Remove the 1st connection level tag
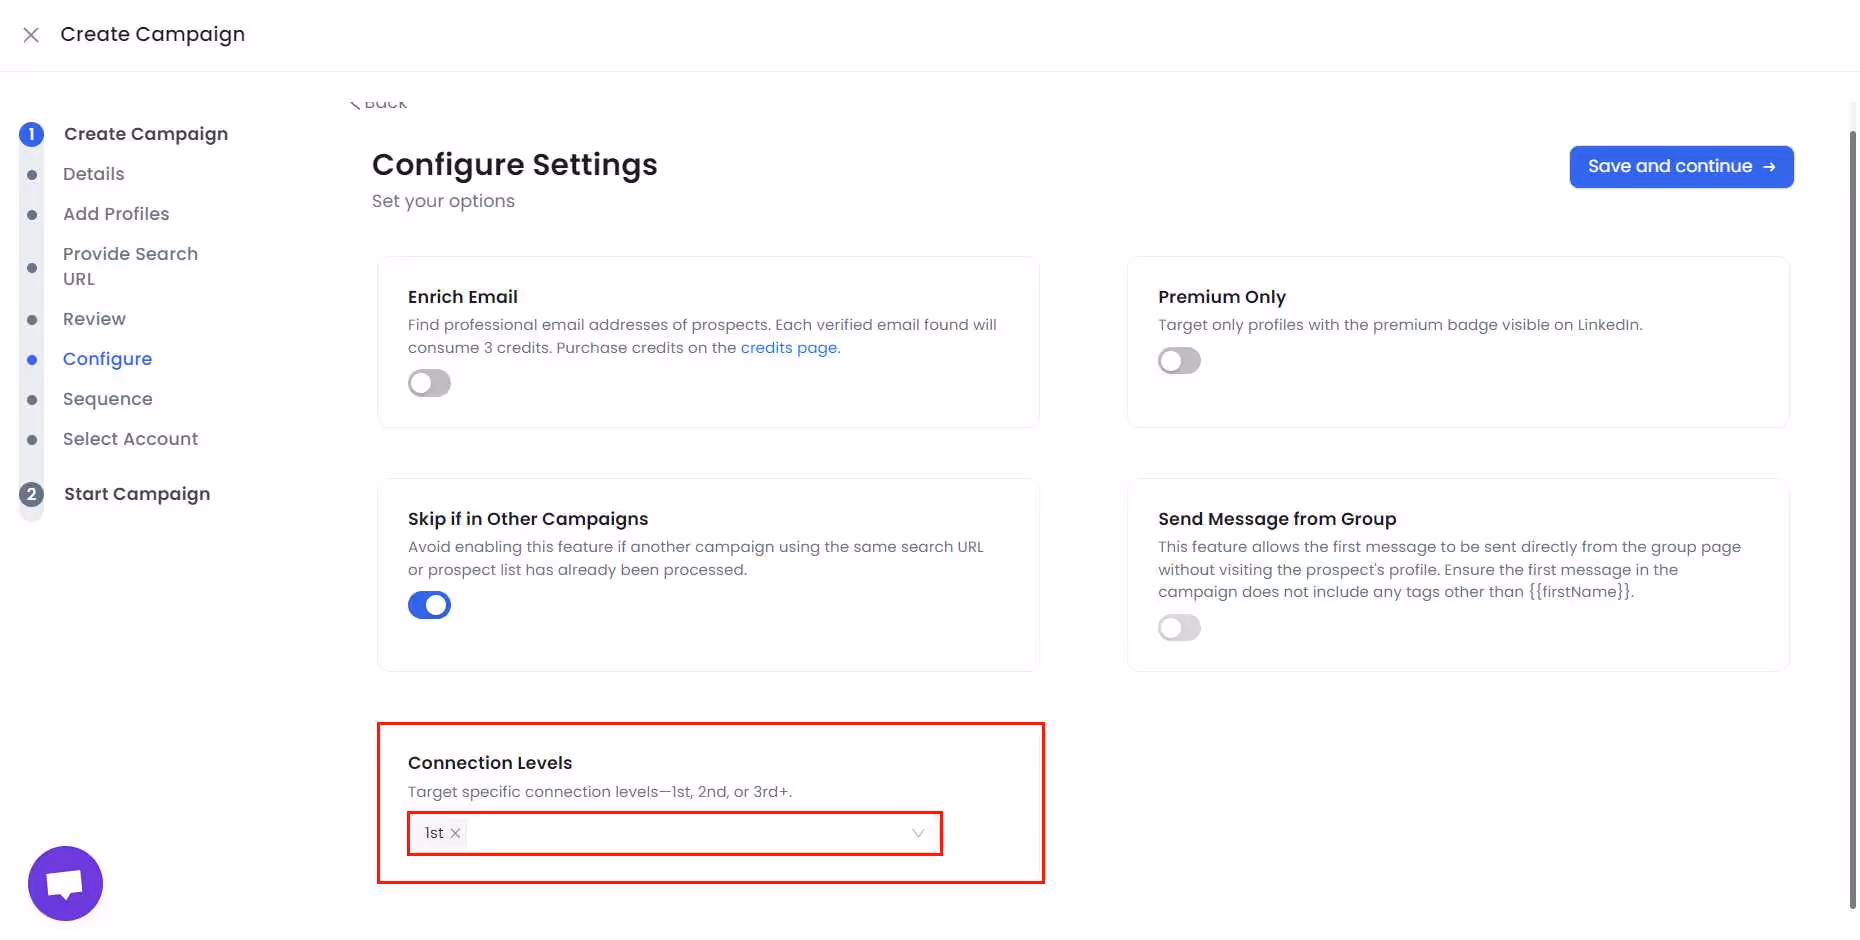 pyautogui.click(x=456, y=833)
